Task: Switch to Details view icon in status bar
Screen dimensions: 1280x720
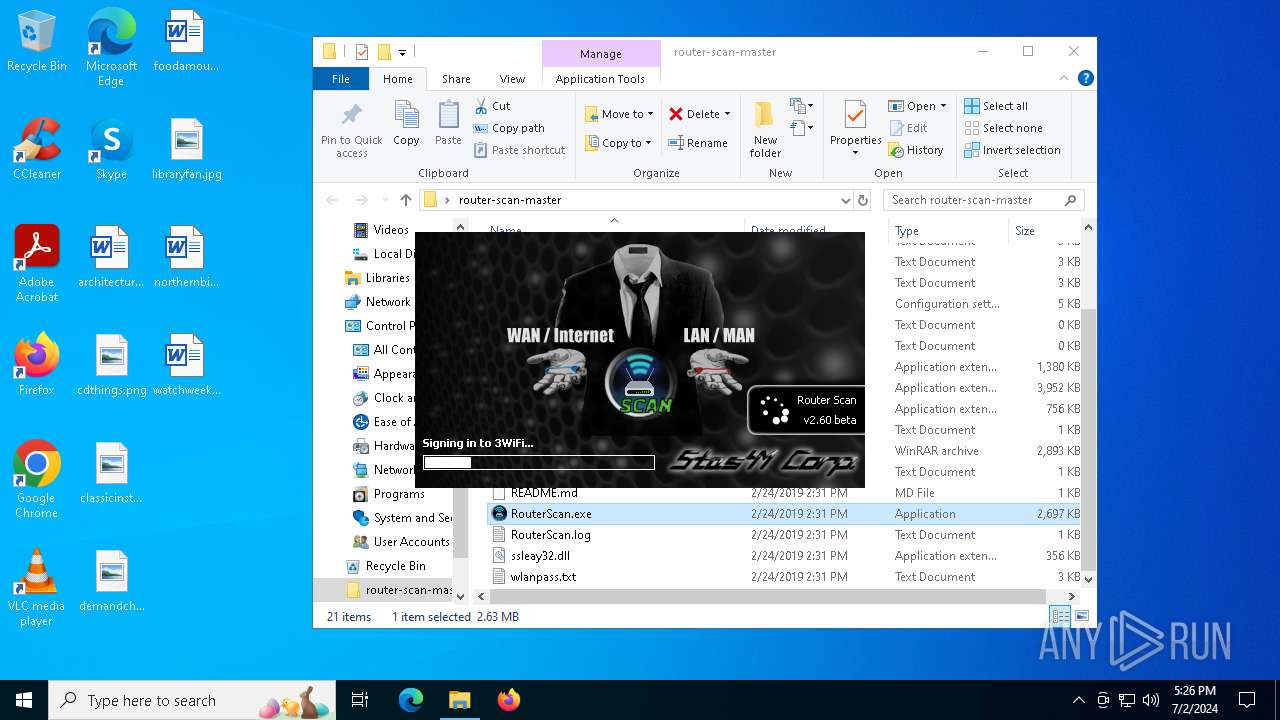Action: [1059, 617]
